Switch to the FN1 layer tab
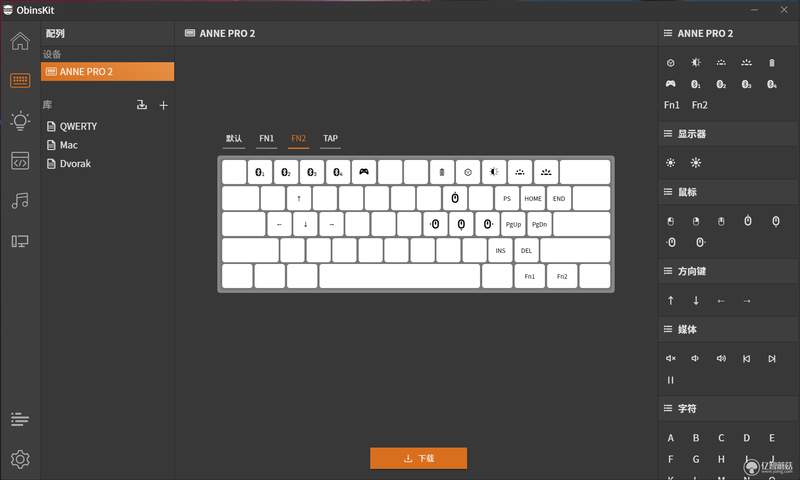Image resolution: width=800 pixels, height=480 pixels. (x=266, y=139)
